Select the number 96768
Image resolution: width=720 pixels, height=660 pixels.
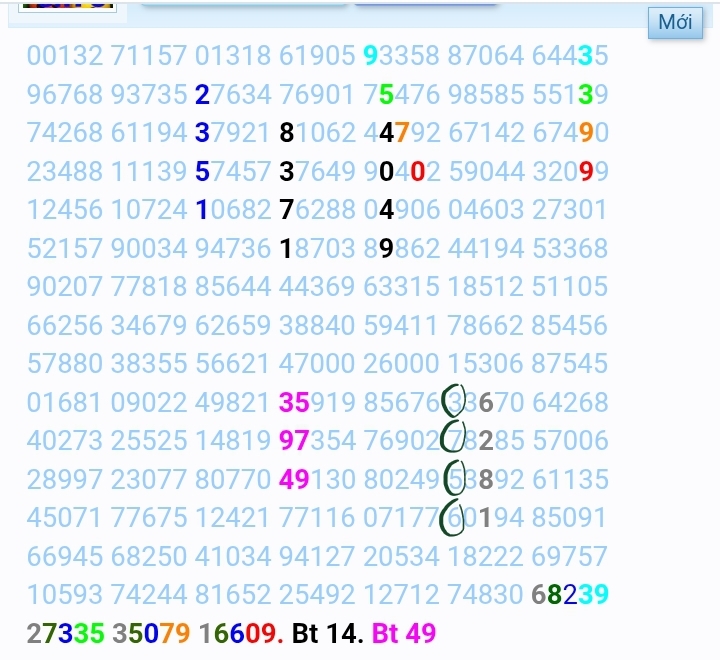coord(65,94)
